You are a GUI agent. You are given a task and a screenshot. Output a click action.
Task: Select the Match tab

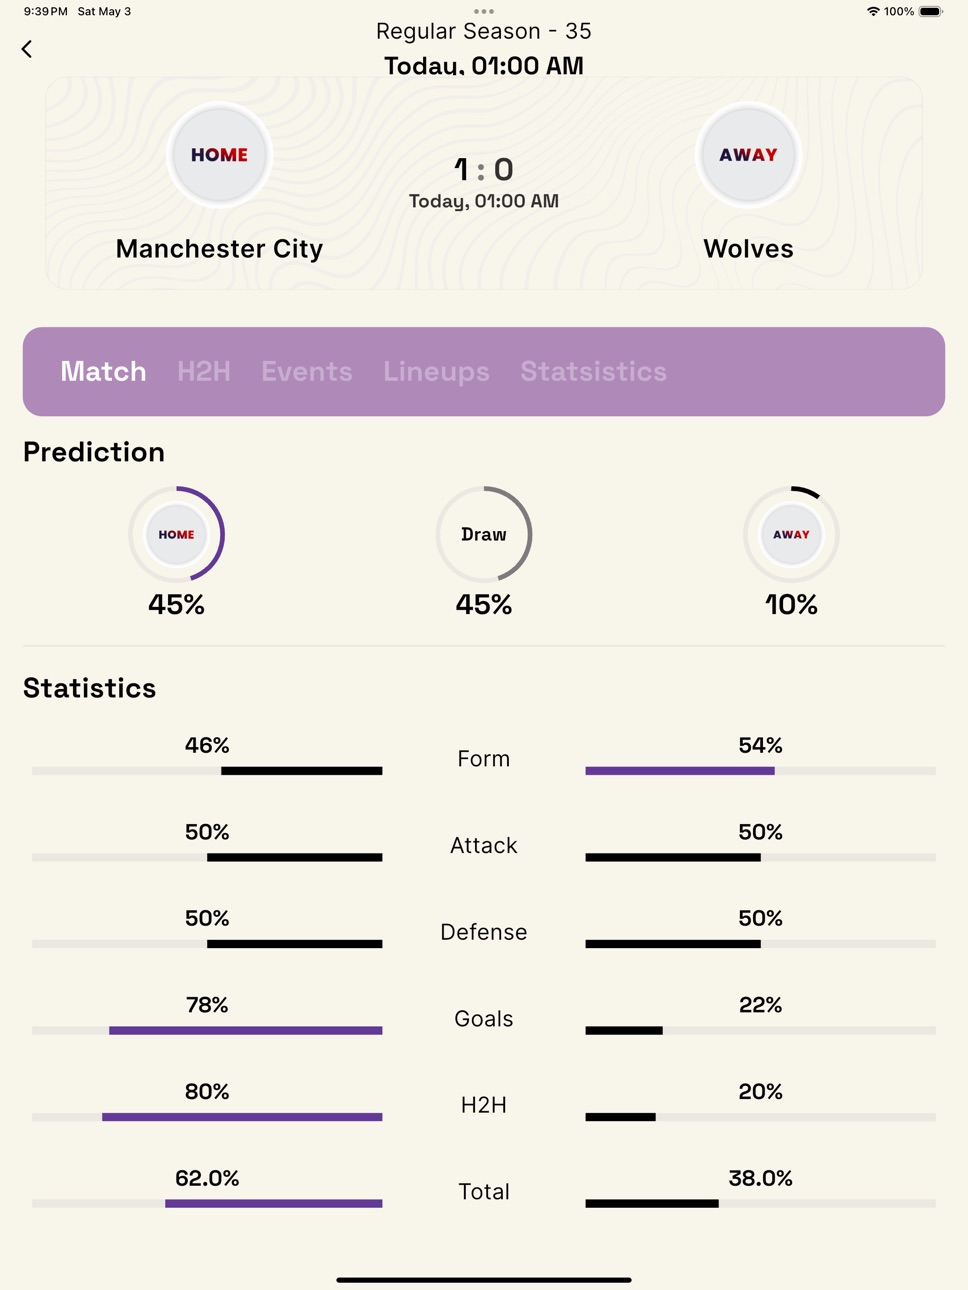click(103, 372)
